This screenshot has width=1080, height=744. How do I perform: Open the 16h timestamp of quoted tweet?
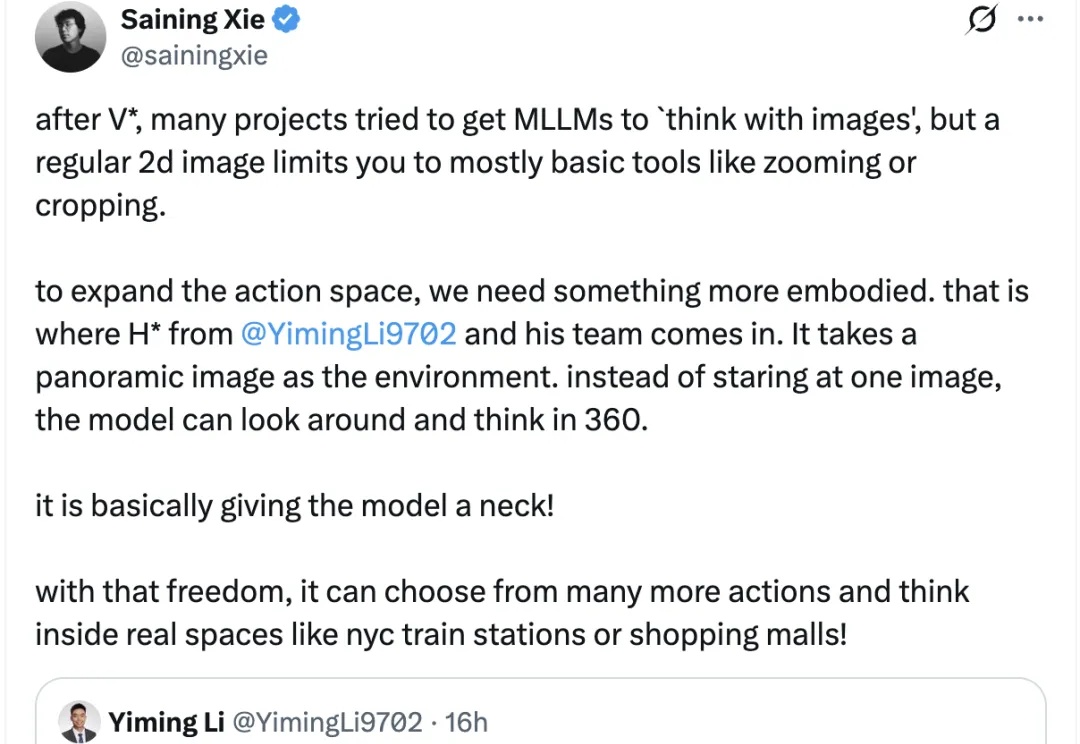(465, 722)
